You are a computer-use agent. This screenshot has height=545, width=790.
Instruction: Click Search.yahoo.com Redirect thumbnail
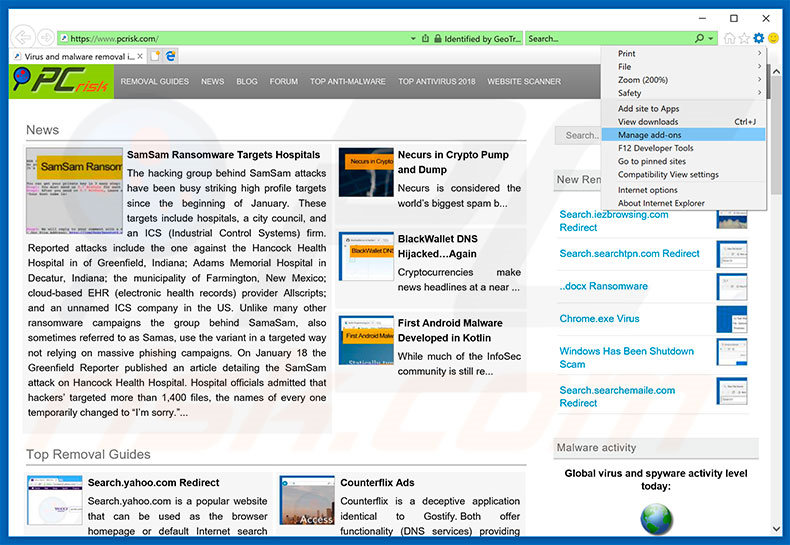(x=54, y=500)
